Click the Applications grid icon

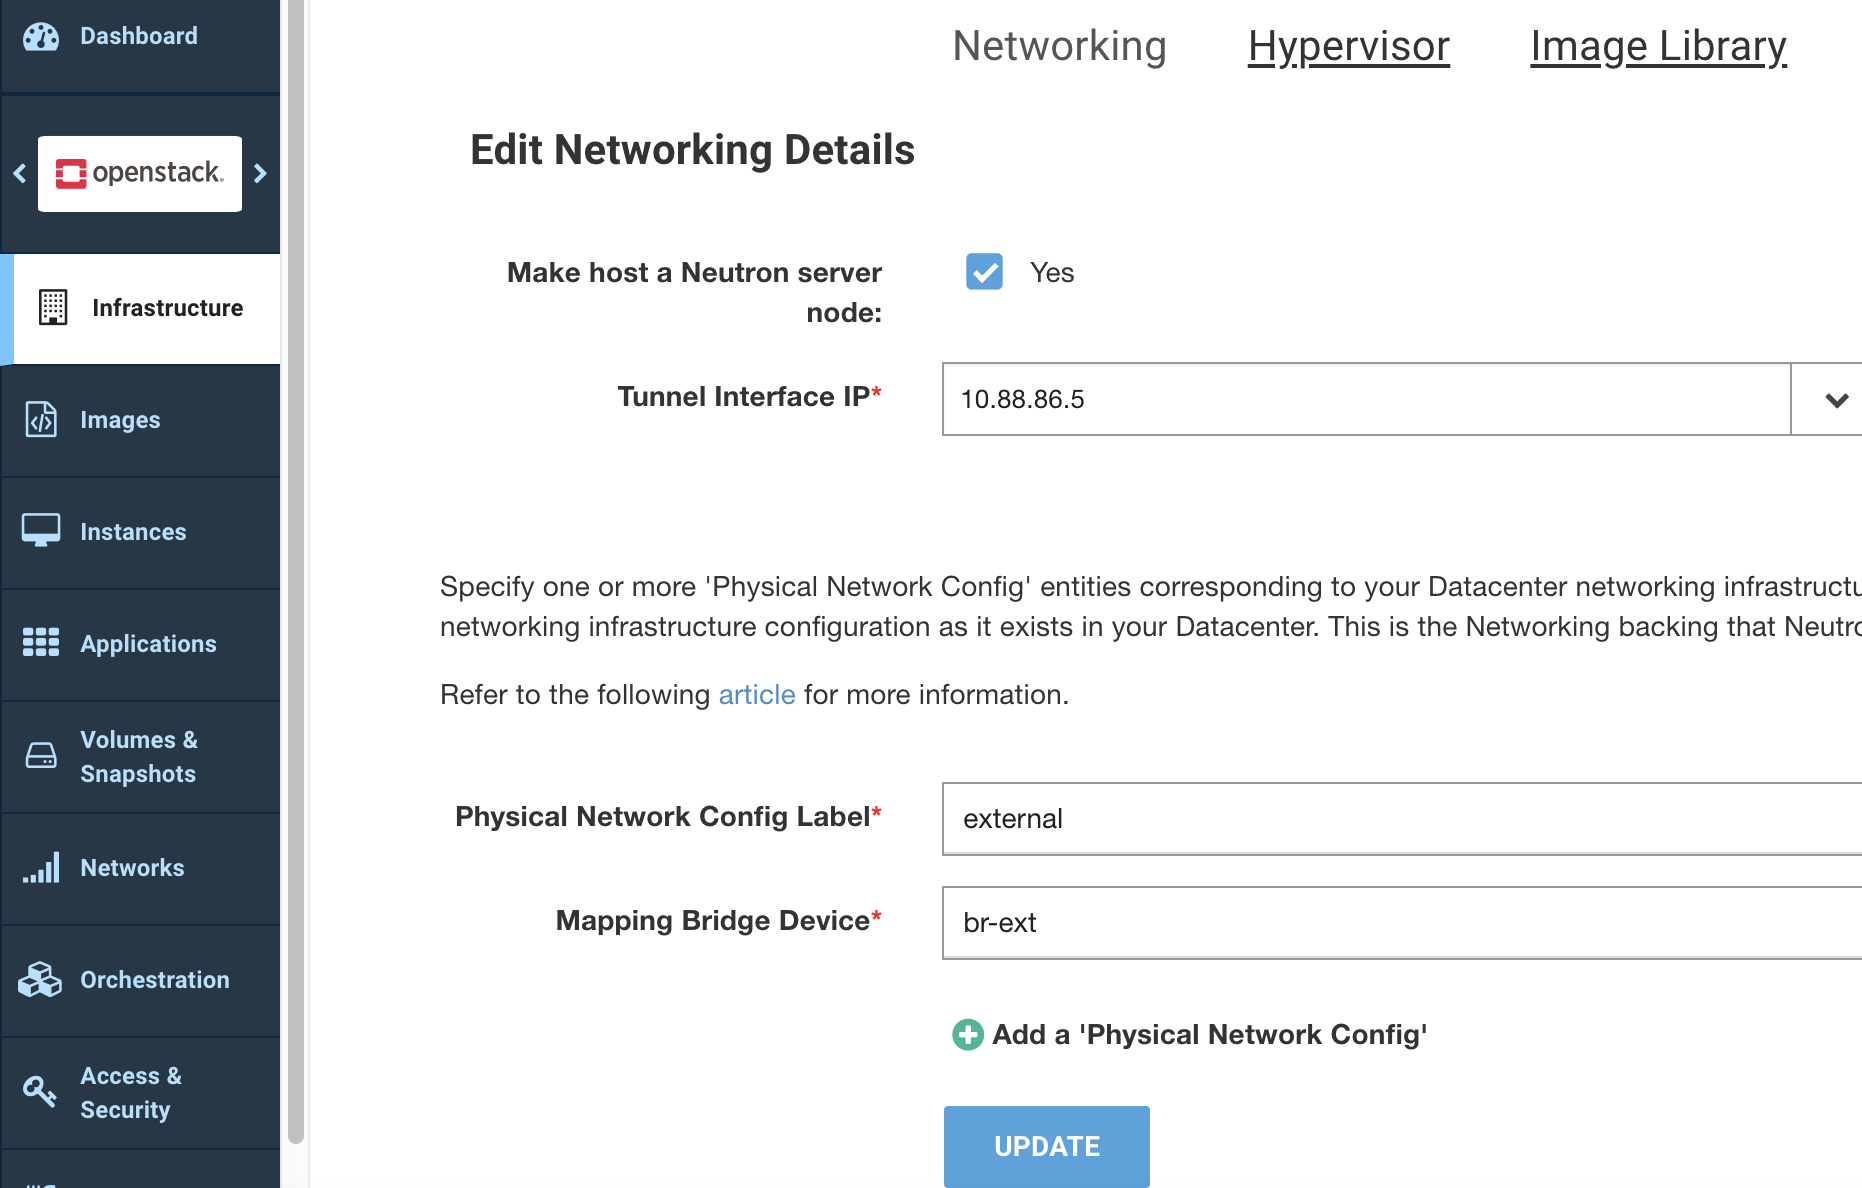click(x=41, y=643)
